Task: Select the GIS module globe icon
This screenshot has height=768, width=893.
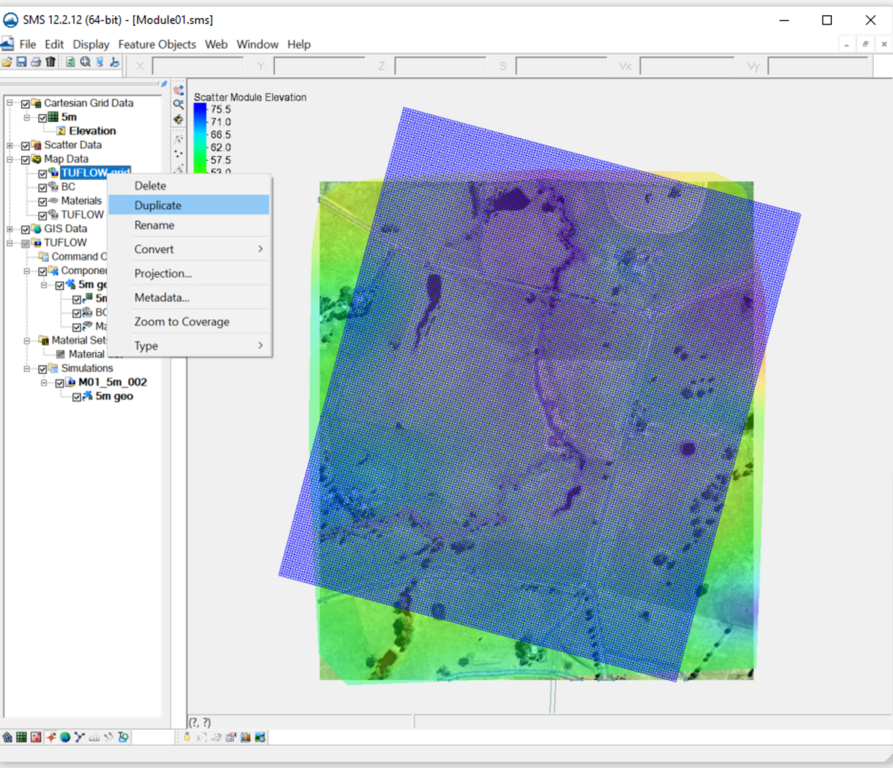Action: pos(65,738)
